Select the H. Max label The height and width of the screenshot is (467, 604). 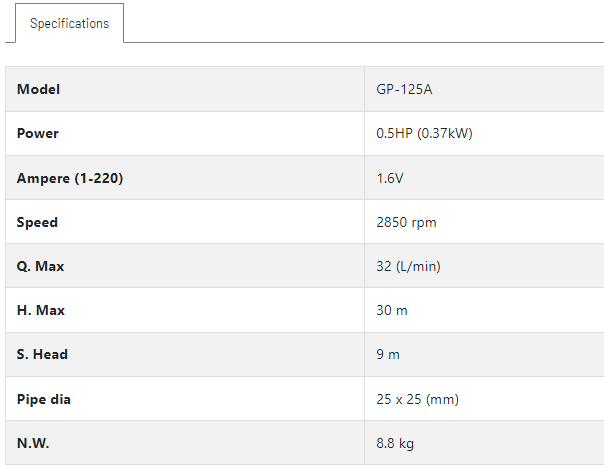coord(41,310)
